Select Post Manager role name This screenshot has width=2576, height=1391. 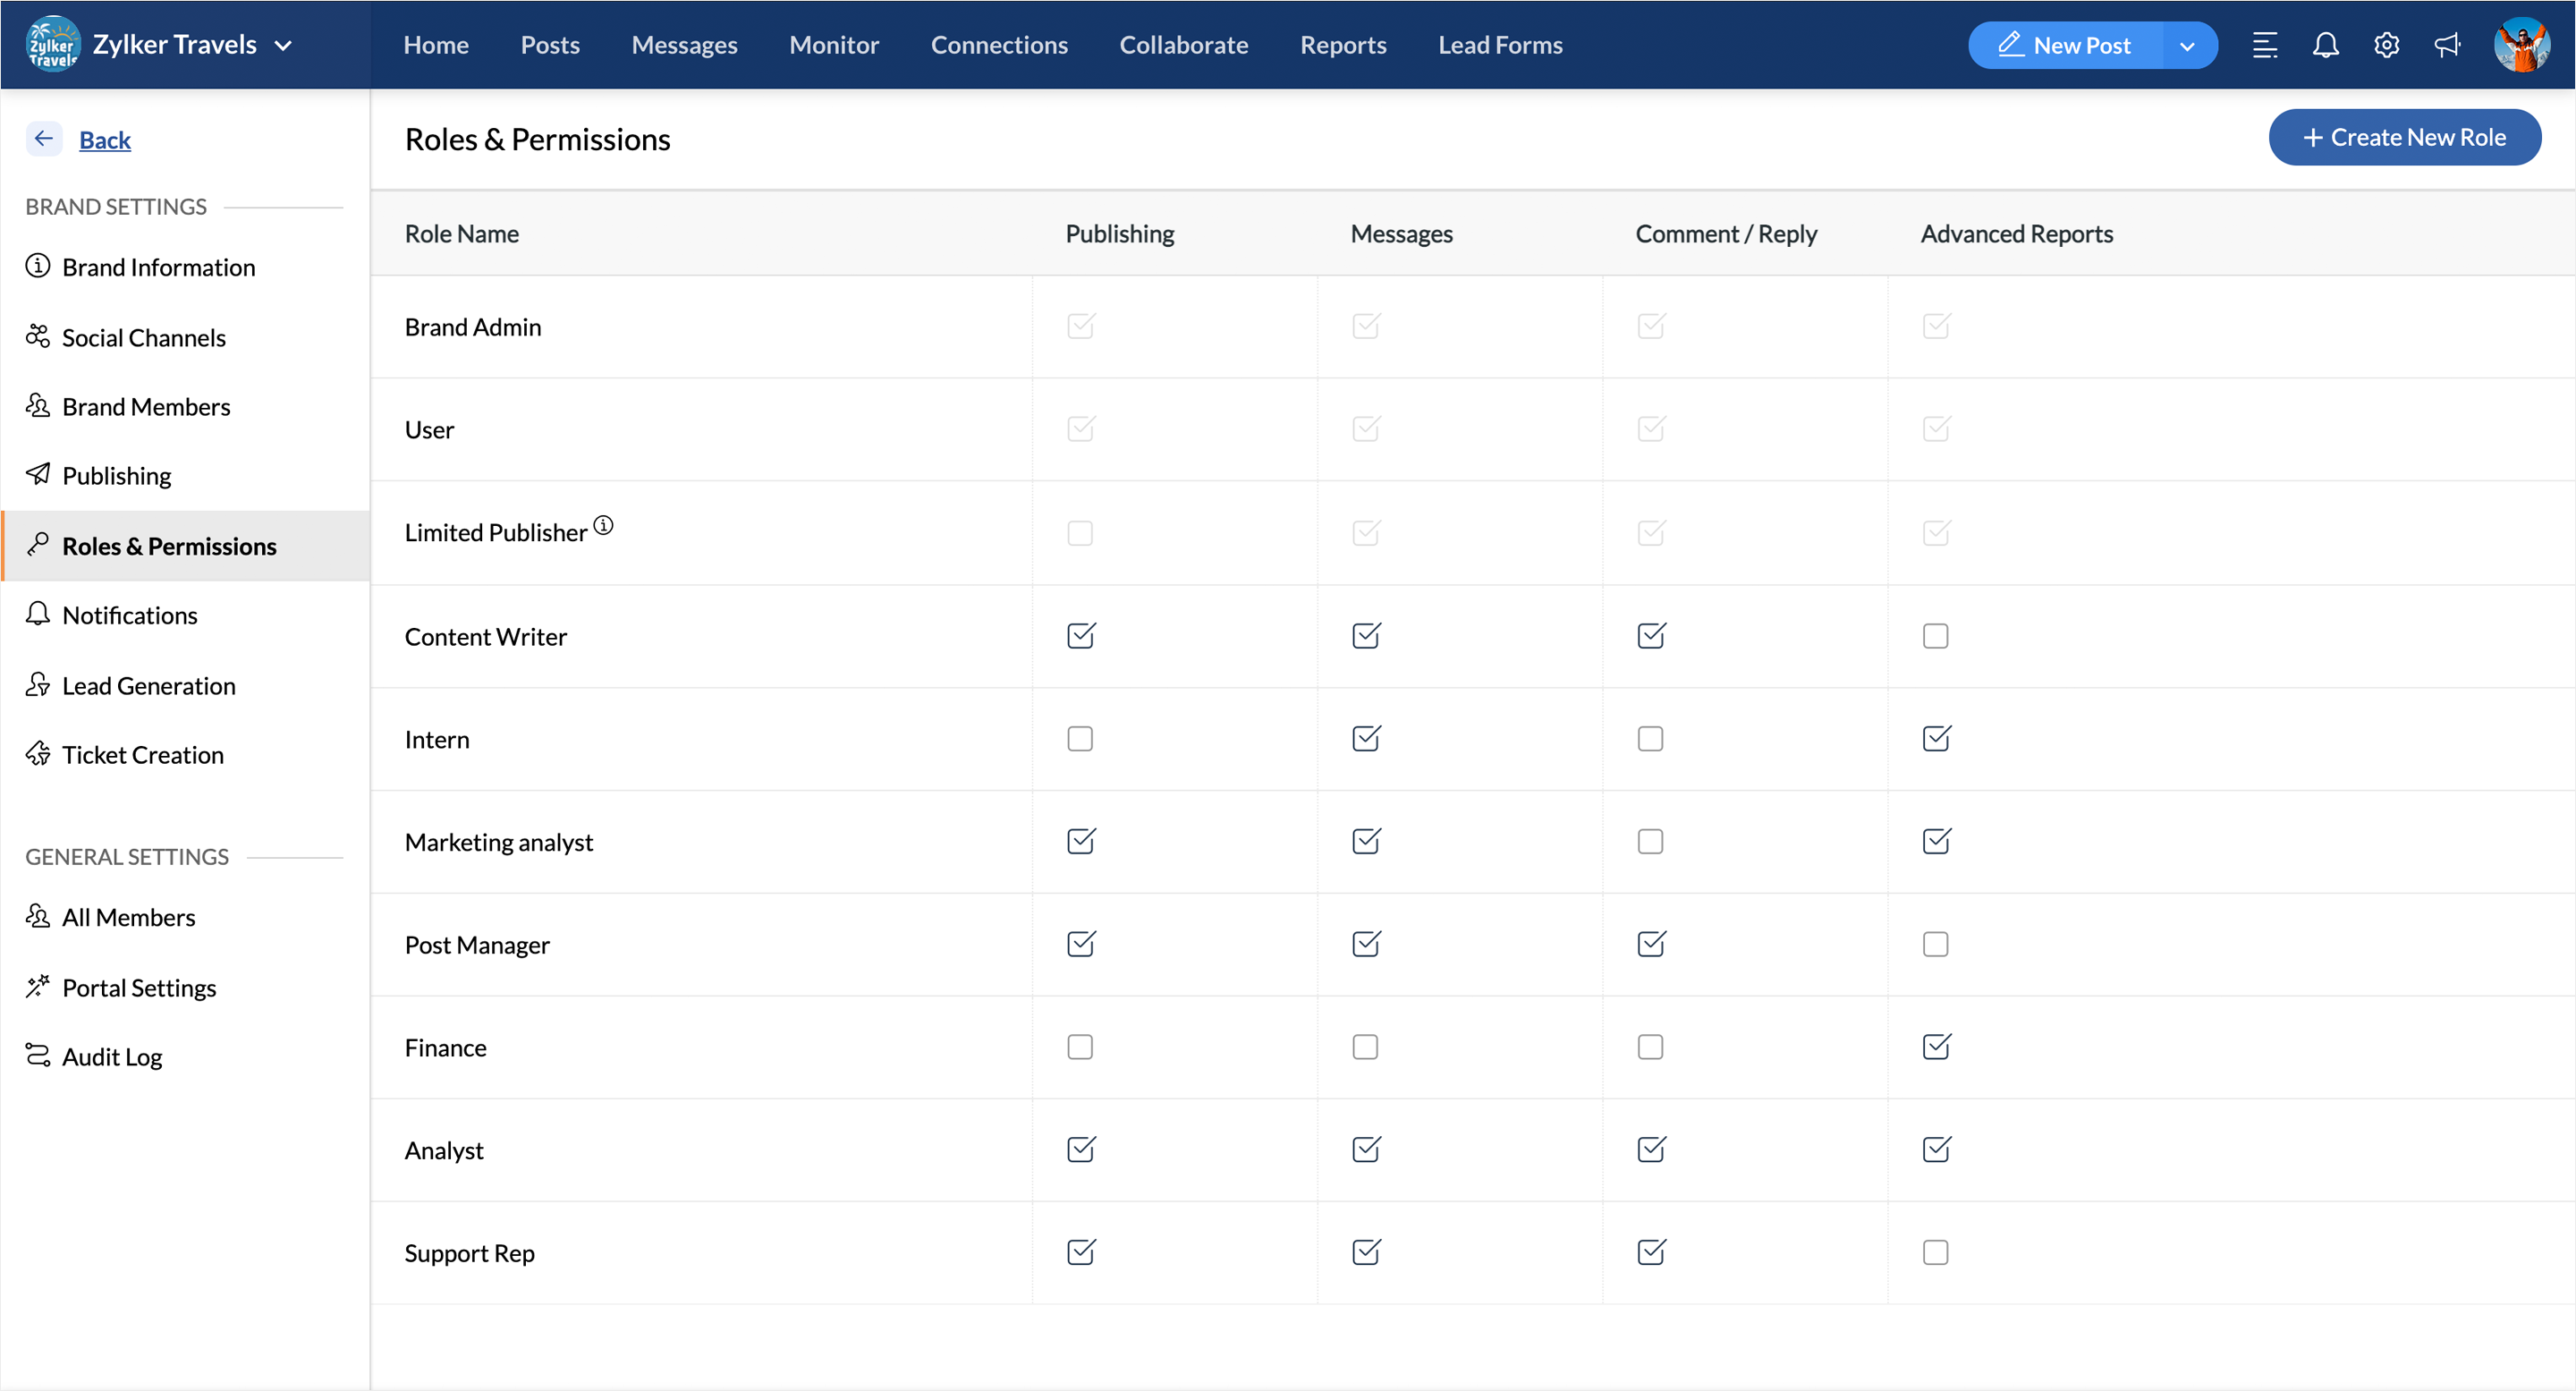pyautogui.click(x=477, y=945)
